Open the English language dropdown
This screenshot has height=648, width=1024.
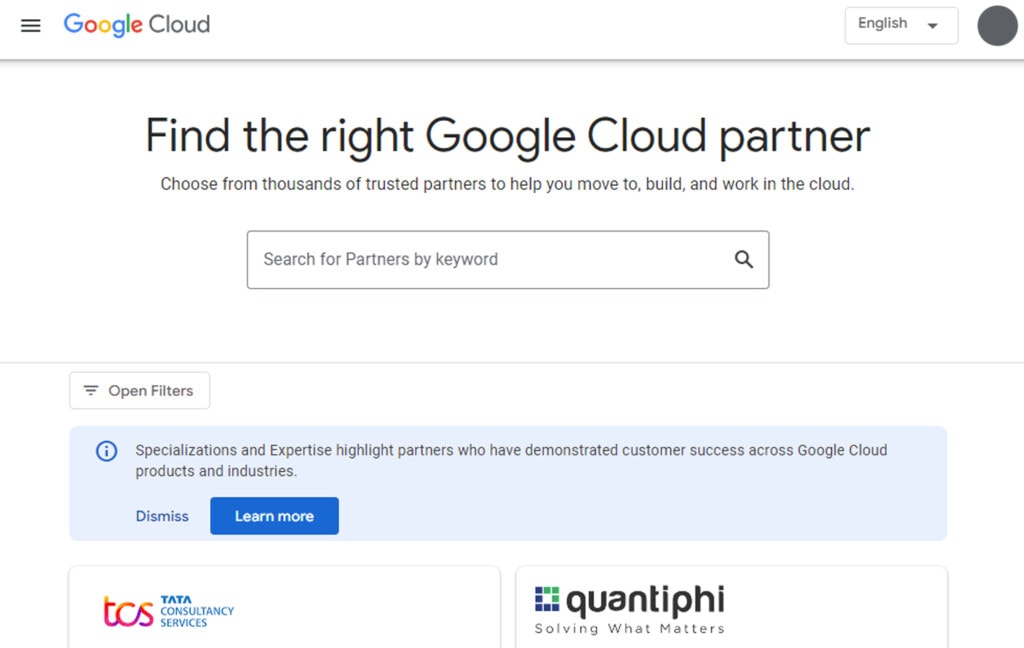tap(901, 25)
